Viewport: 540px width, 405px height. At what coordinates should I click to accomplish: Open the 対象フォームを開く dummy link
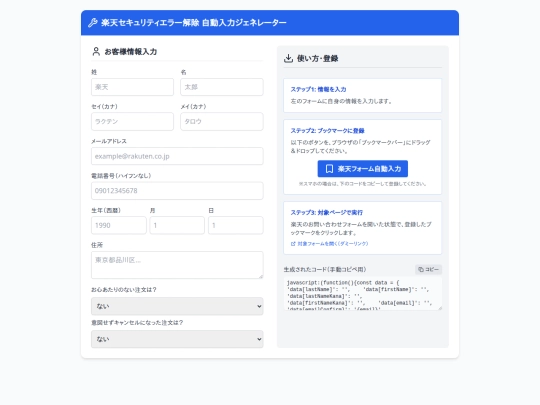click(x=330, y=244)
